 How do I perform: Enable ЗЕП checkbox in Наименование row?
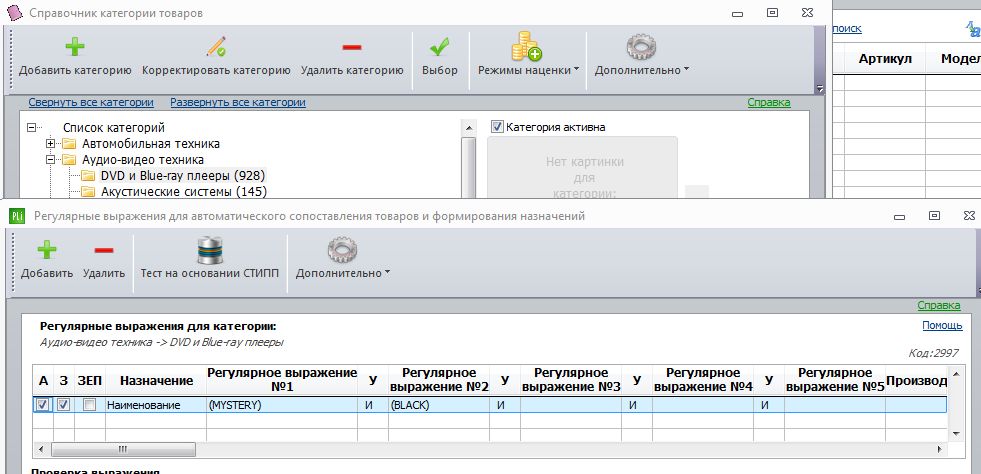[x=89, y=405]
